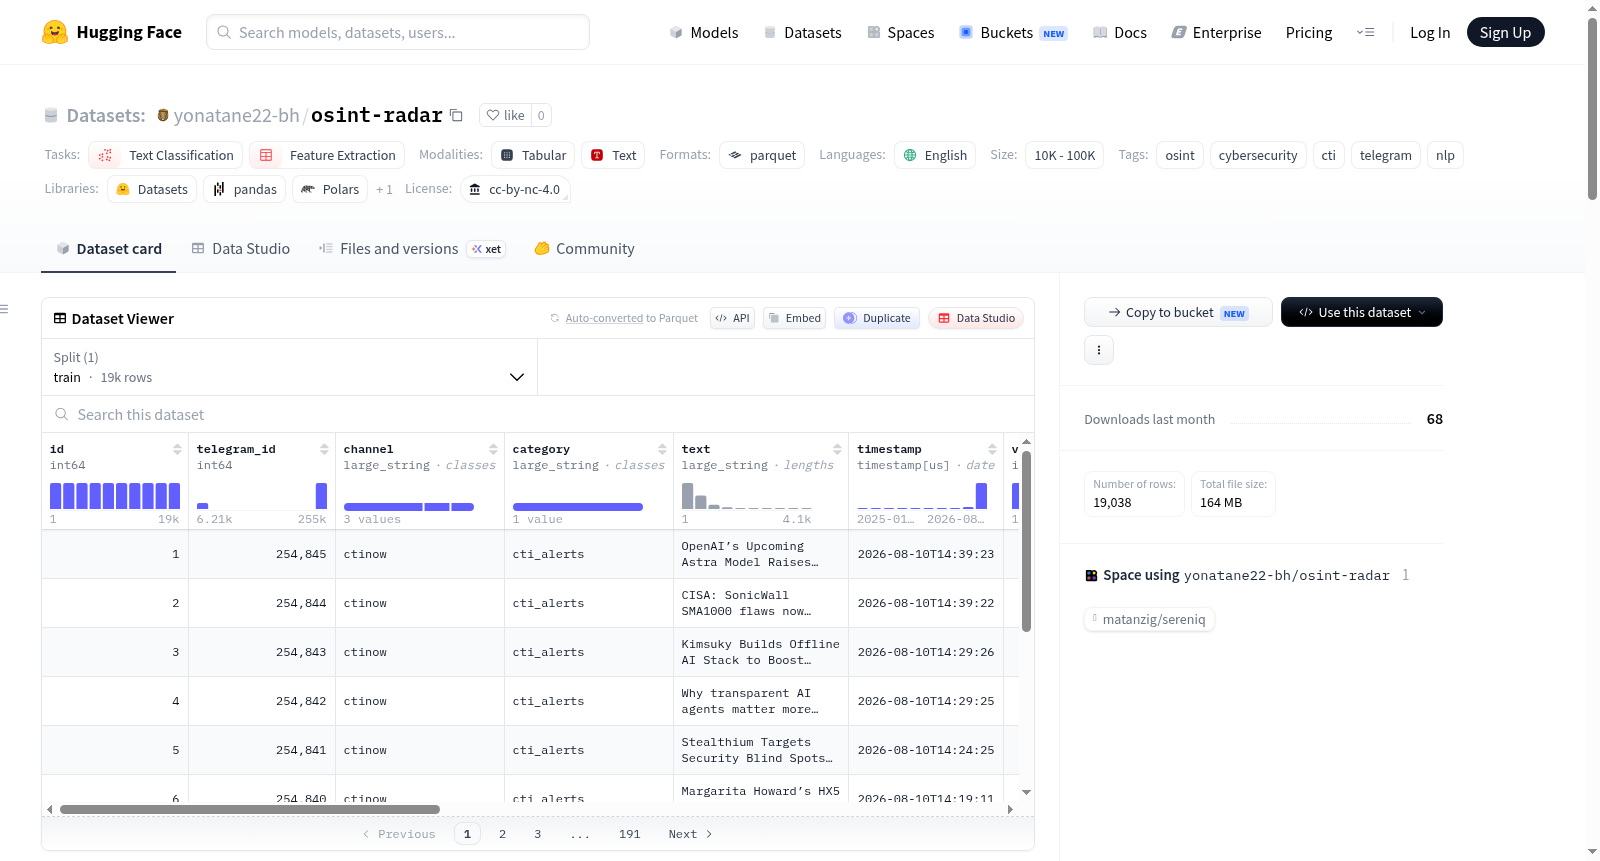This screenshot has height=861, width=1600.
Task: Sort by the channel column
Action: pyautogui.click(x=493, y=449)
